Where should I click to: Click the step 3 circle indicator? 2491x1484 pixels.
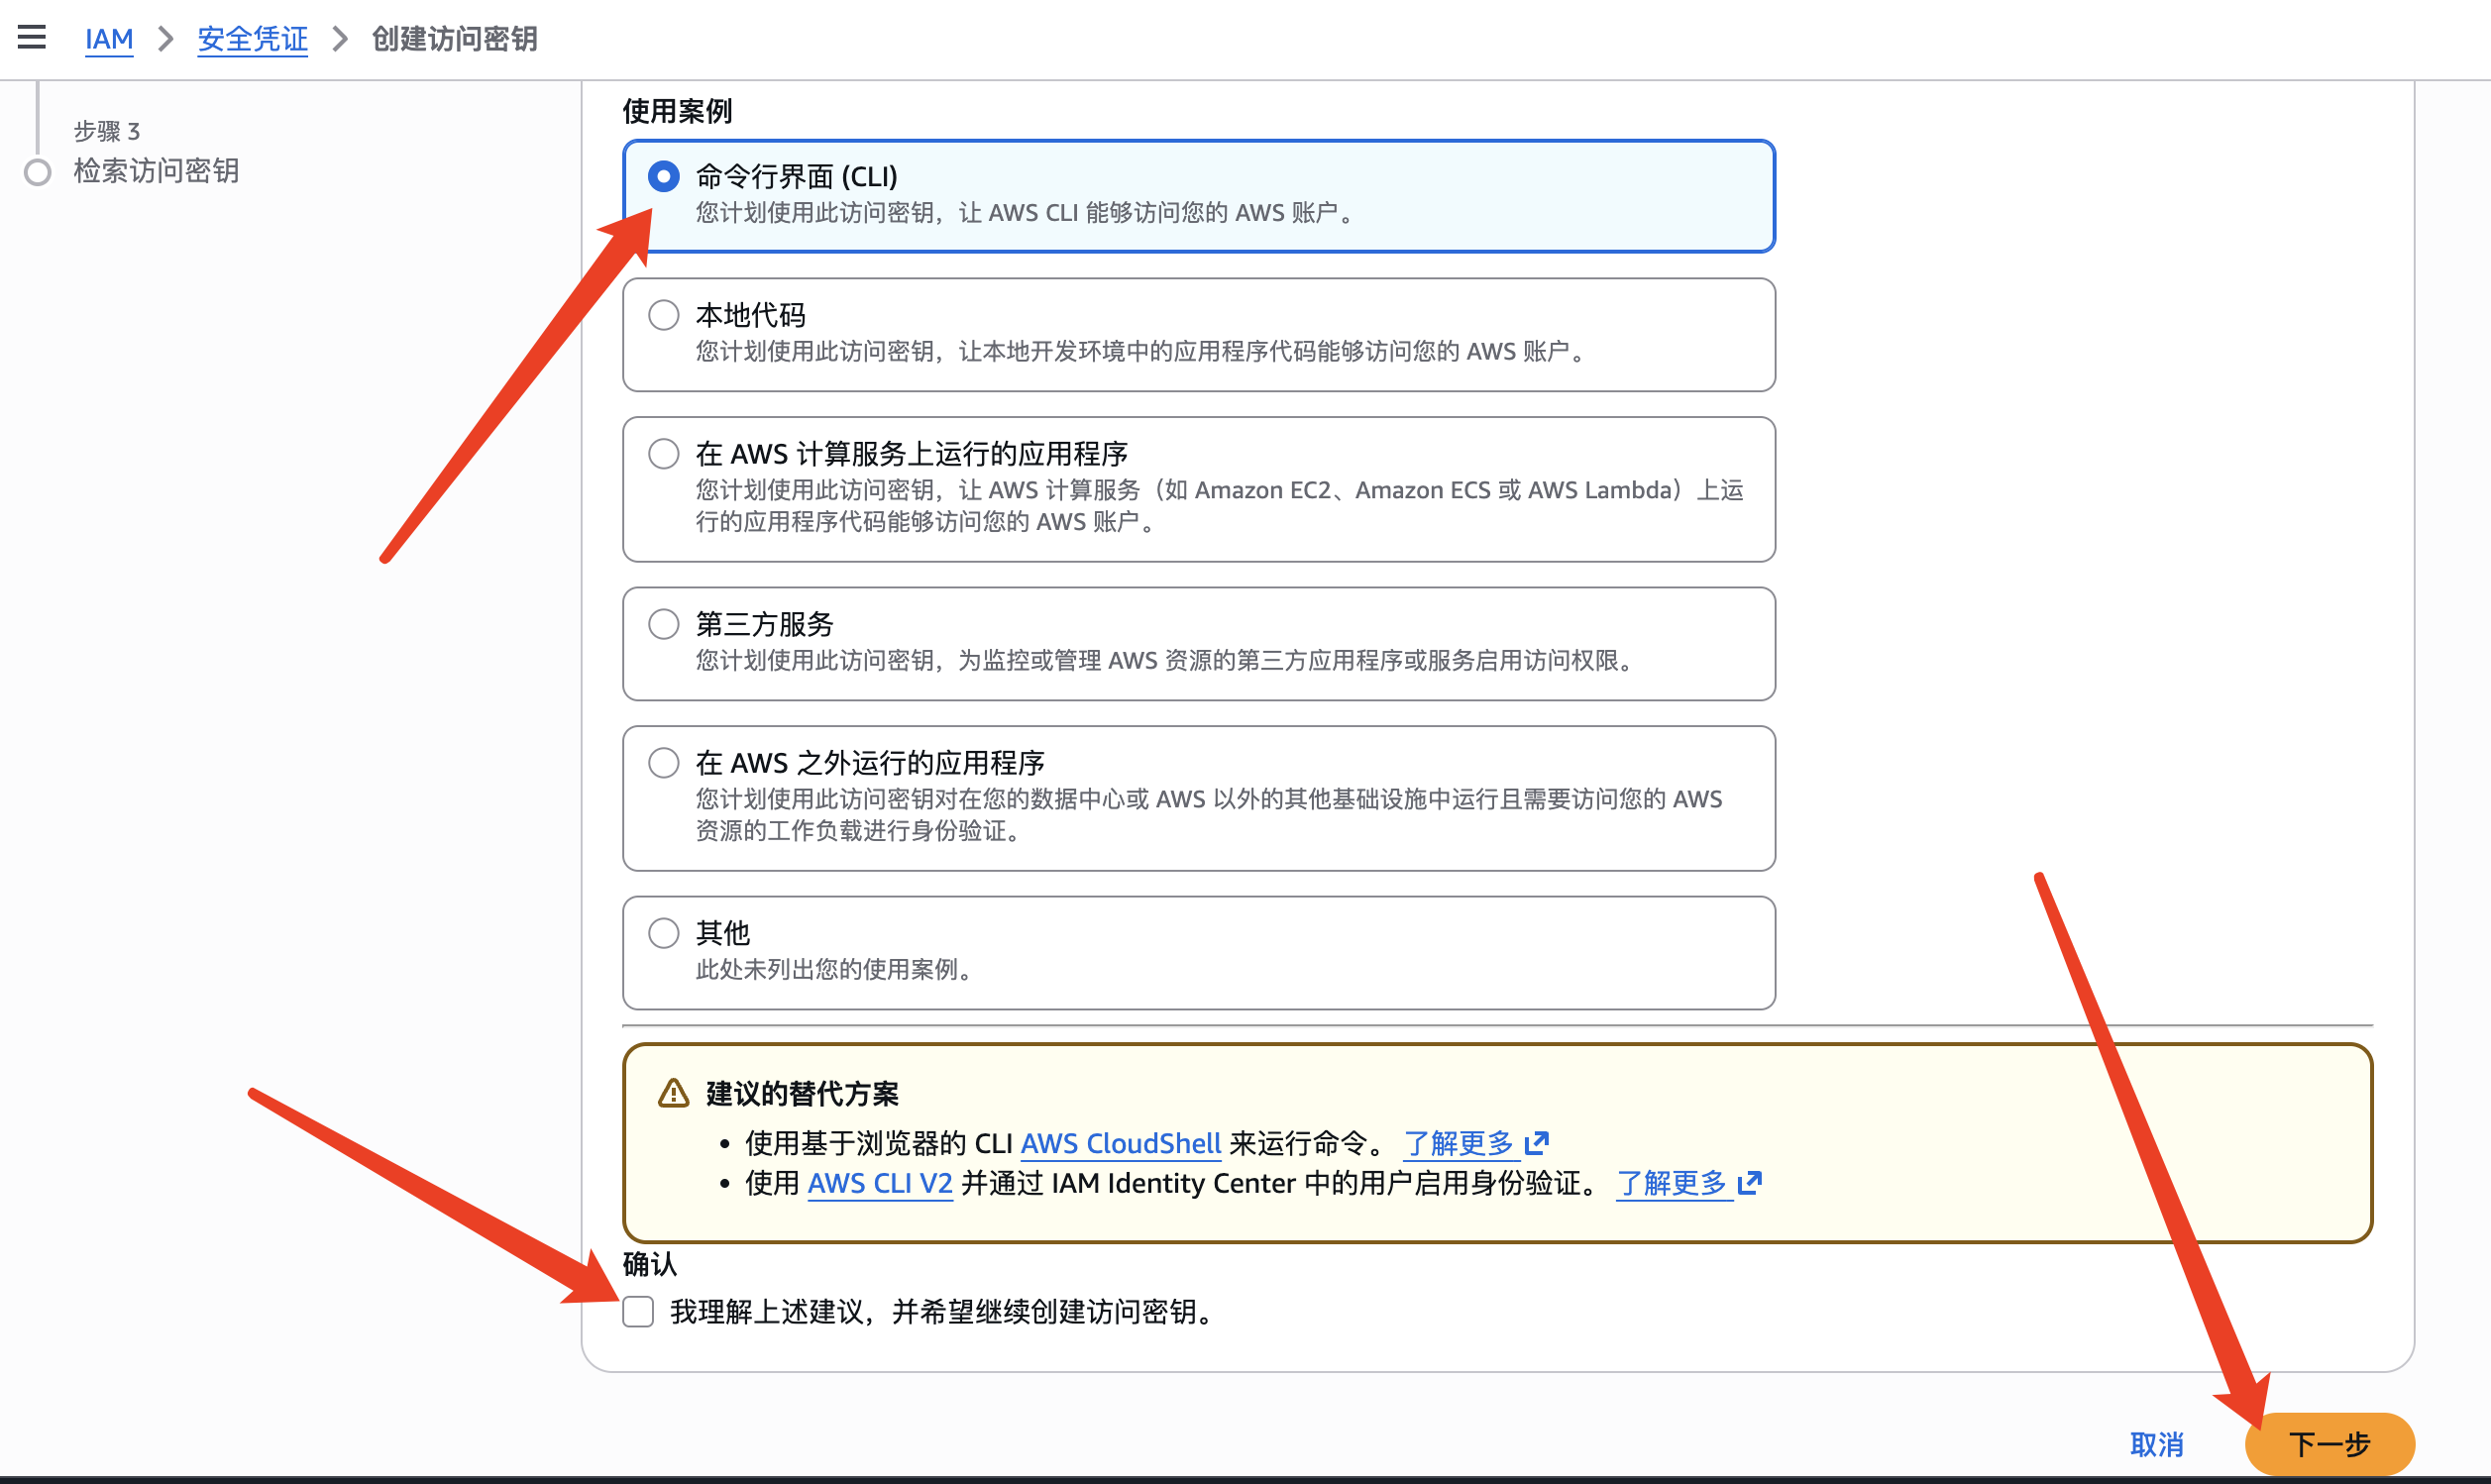[38, 172]
